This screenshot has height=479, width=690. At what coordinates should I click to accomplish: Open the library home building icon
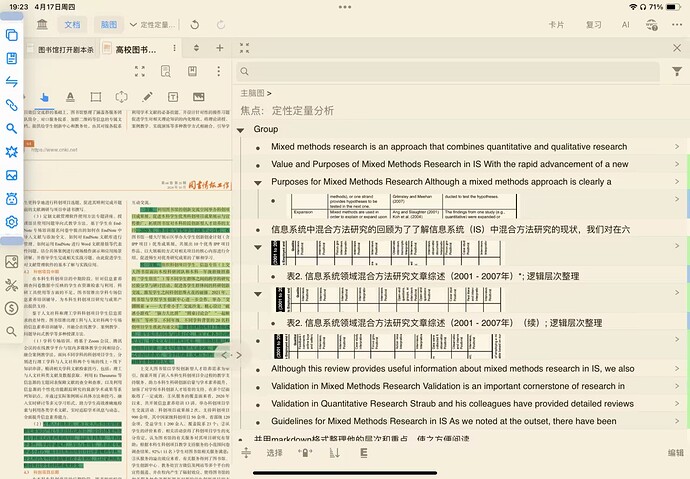tap(42, 24)
